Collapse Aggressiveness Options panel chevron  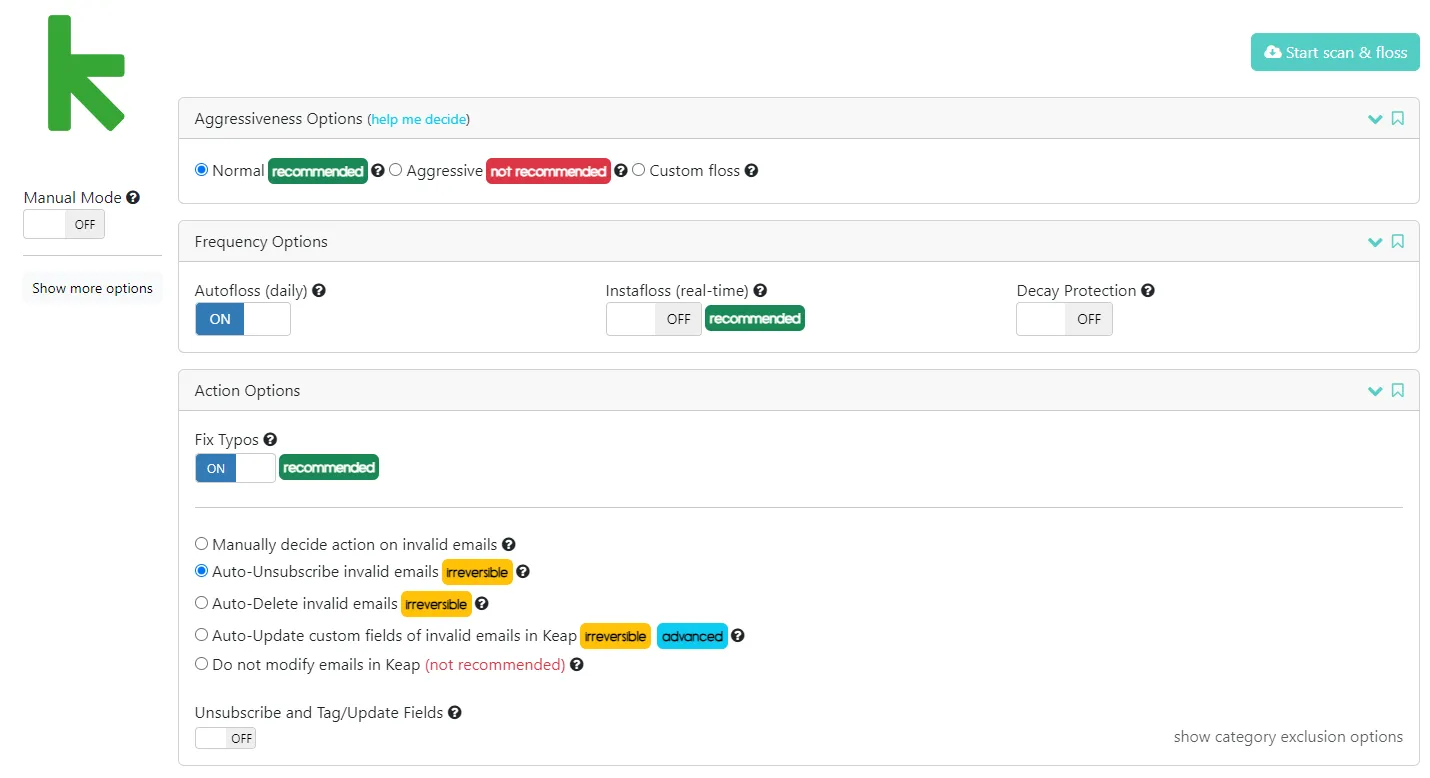[x=1375, y=119]
